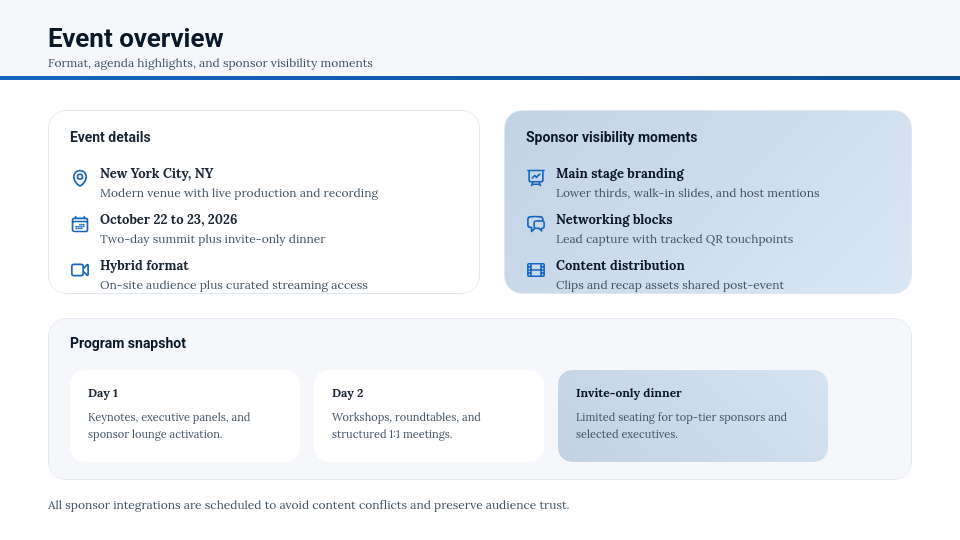Viewport: 960px width, 540px height.
Task: Click the Main stage branding label
Action: [x=620, y=173]
